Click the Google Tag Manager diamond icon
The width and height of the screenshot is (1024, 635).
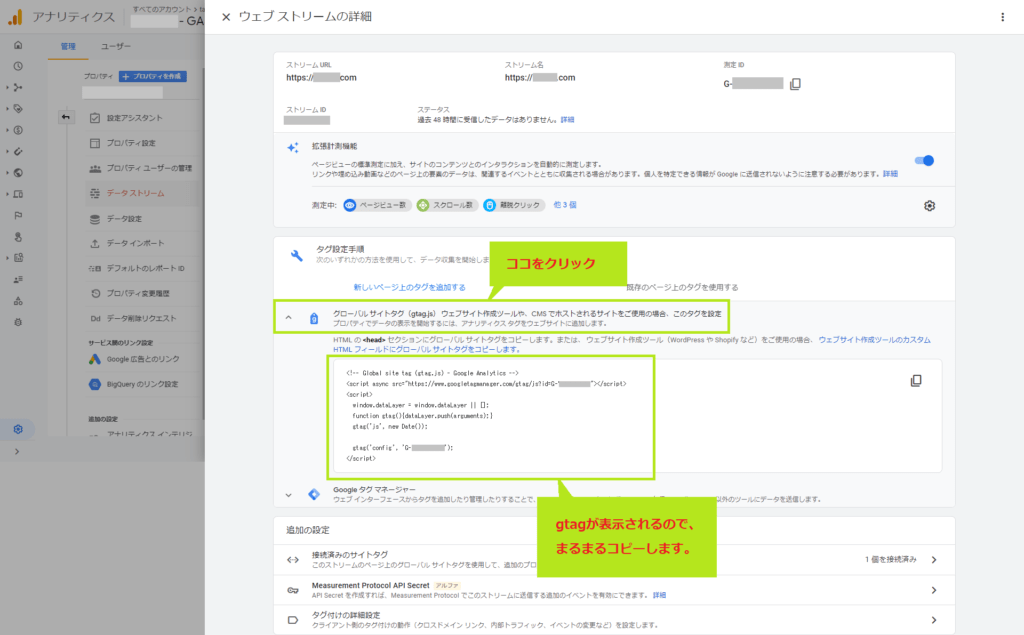[x=314, y=495]
